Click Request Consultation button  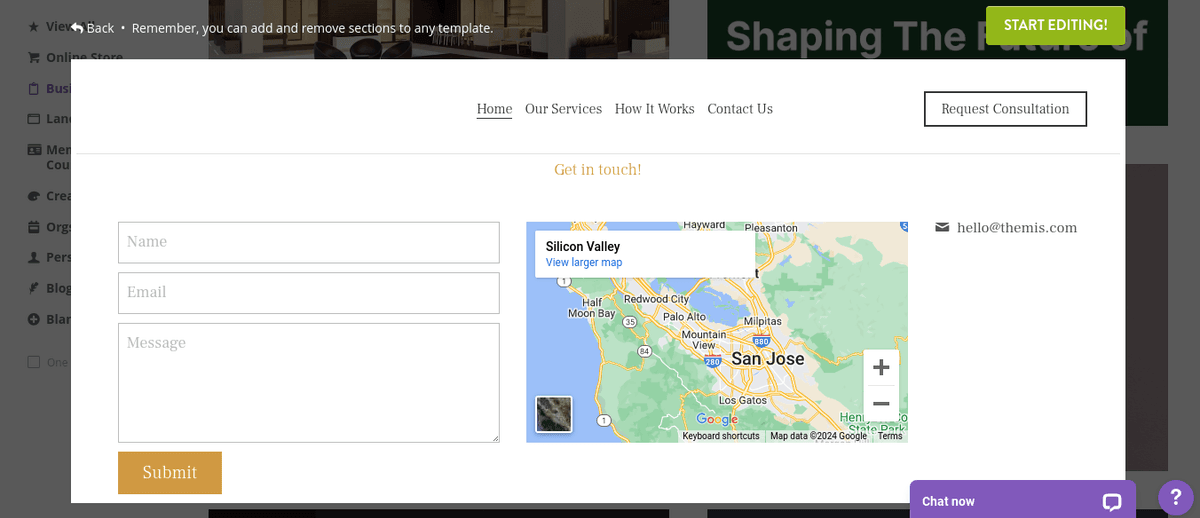[1005, 109]
